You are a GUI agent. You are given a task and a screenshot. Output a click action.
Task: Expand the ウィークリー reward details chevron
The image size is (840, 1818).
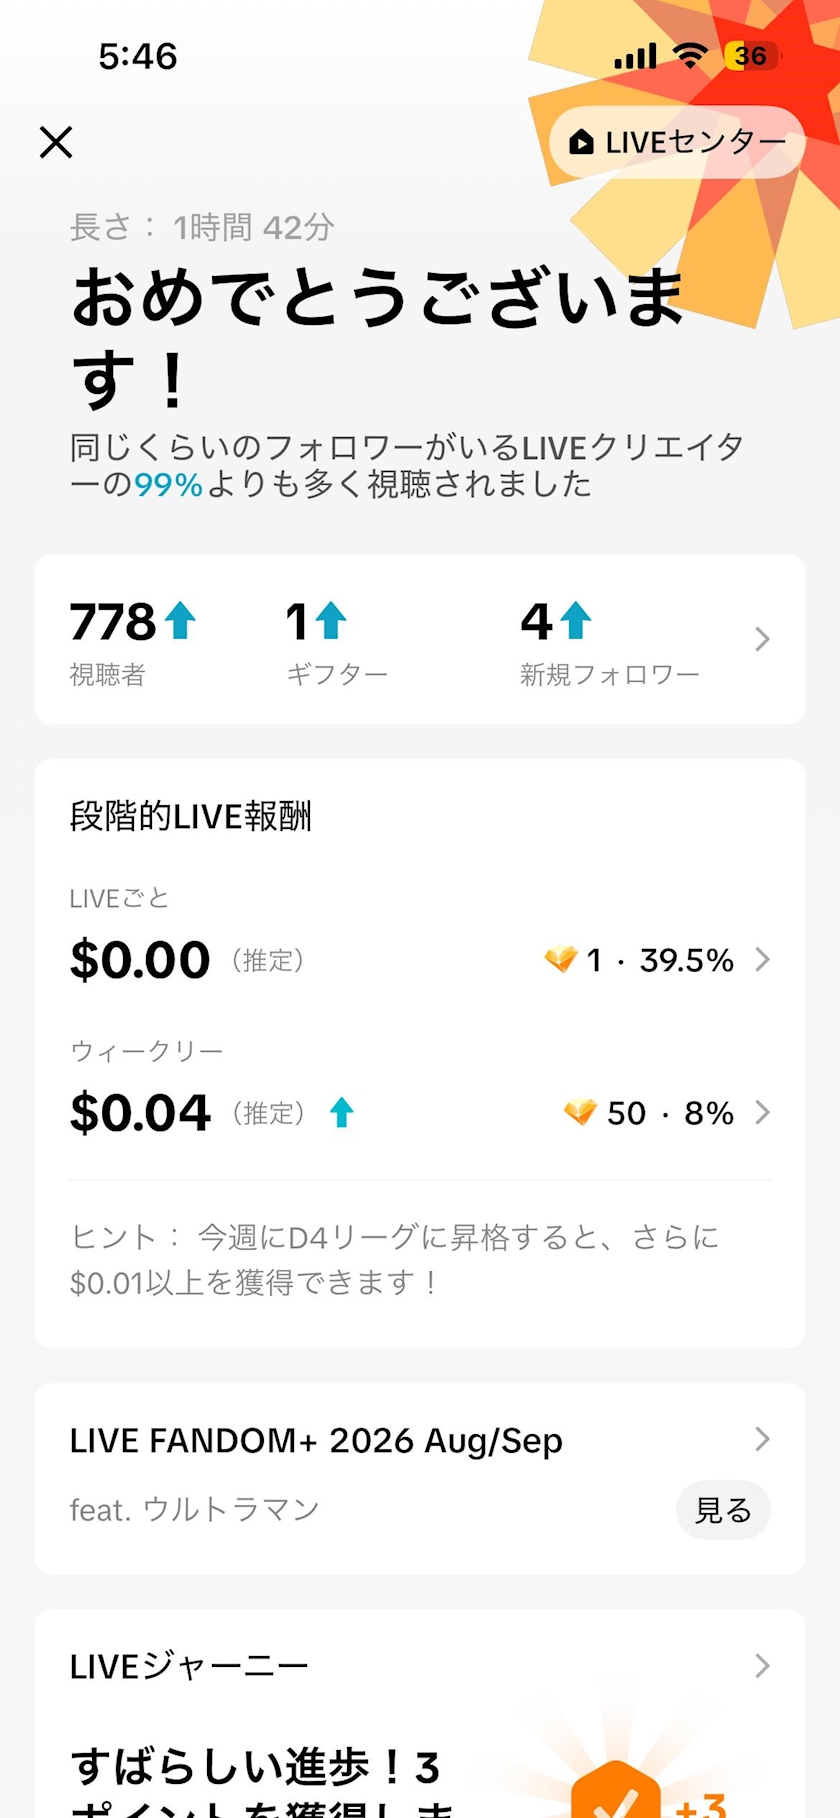click(x=762, y=1112)
